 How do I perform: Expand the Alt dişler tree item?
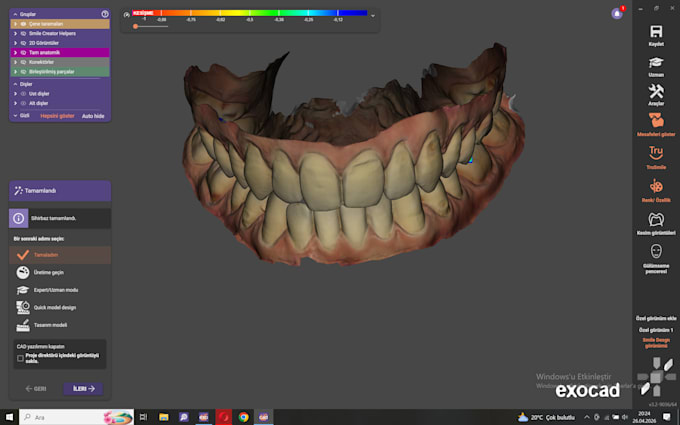15,103
